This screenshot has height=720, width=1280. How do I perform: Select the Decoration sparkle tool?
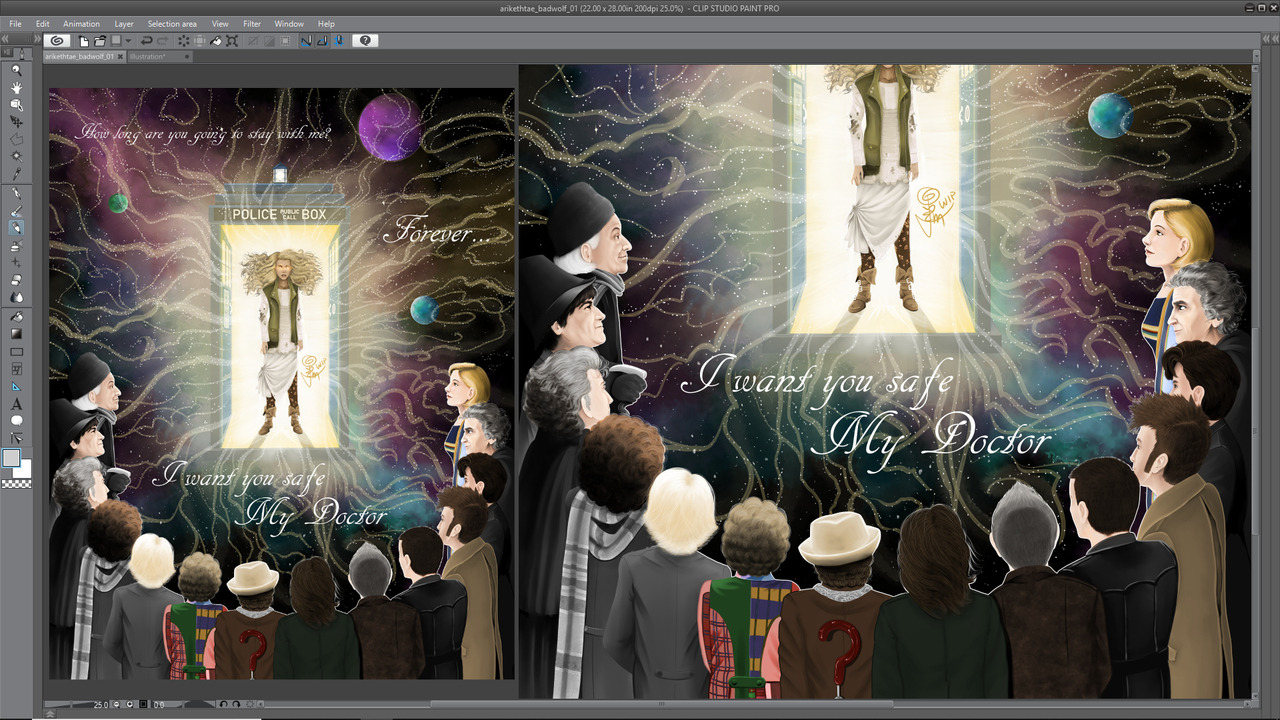point(16,262)
